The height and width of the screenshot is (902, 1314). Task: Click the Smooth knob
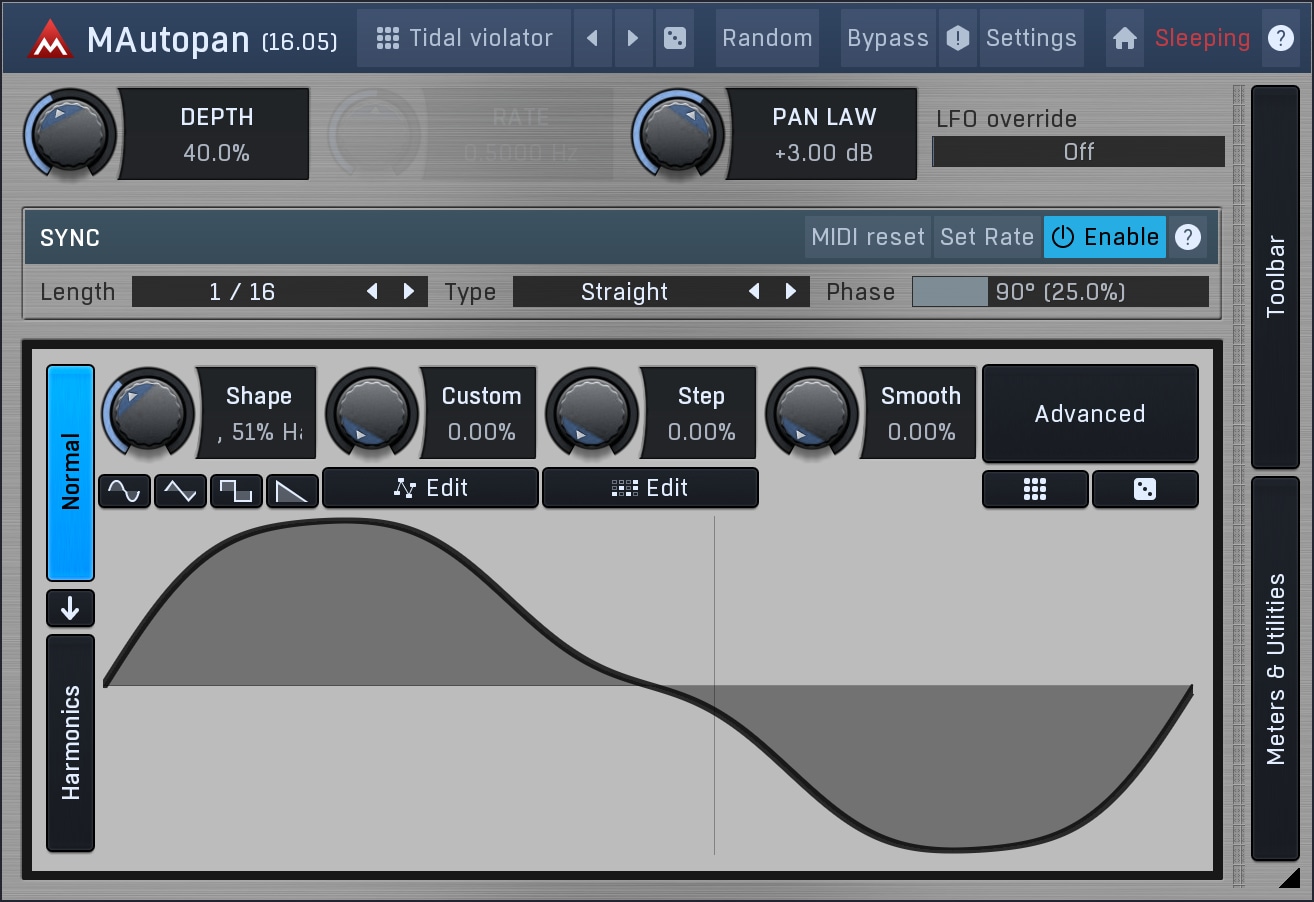812,413
